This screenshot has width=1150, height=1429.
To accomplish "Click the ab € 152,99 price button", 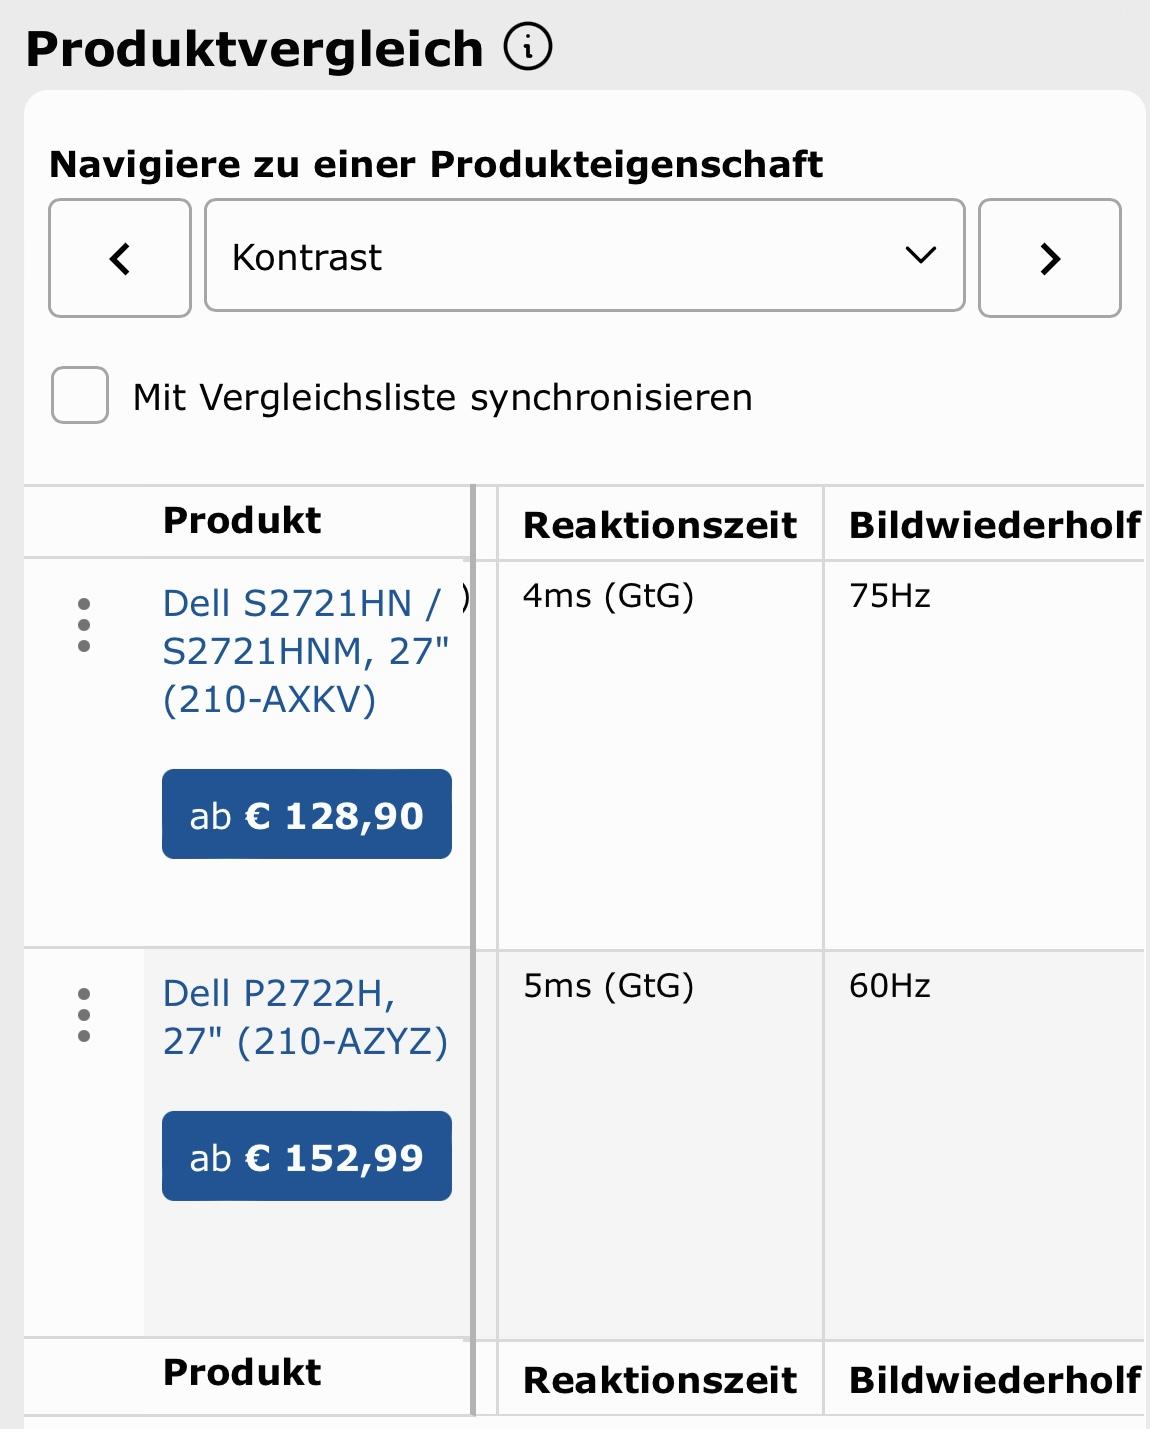I will pos(307,1156).
